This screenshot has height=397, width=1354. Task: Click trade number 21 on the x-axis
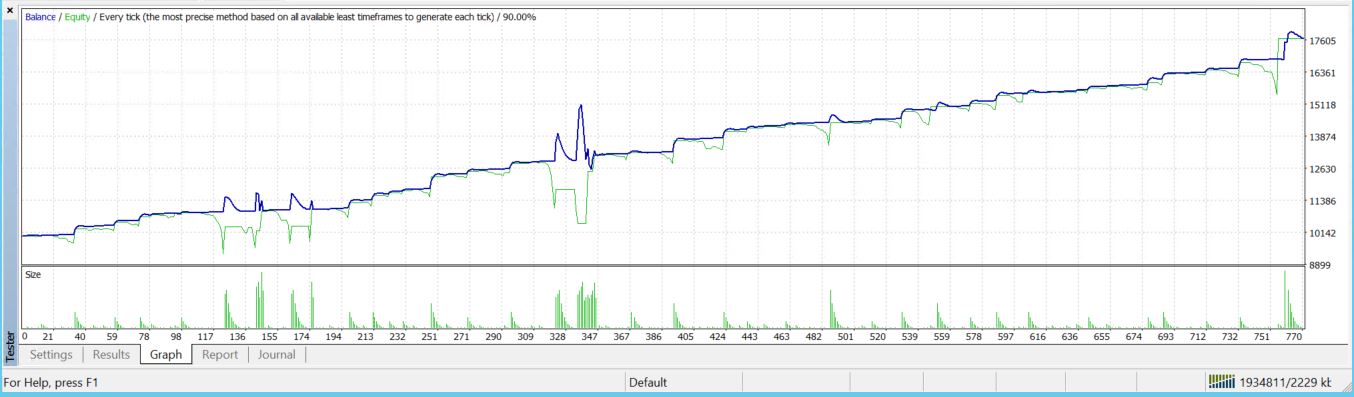click(x=48, y=337)
